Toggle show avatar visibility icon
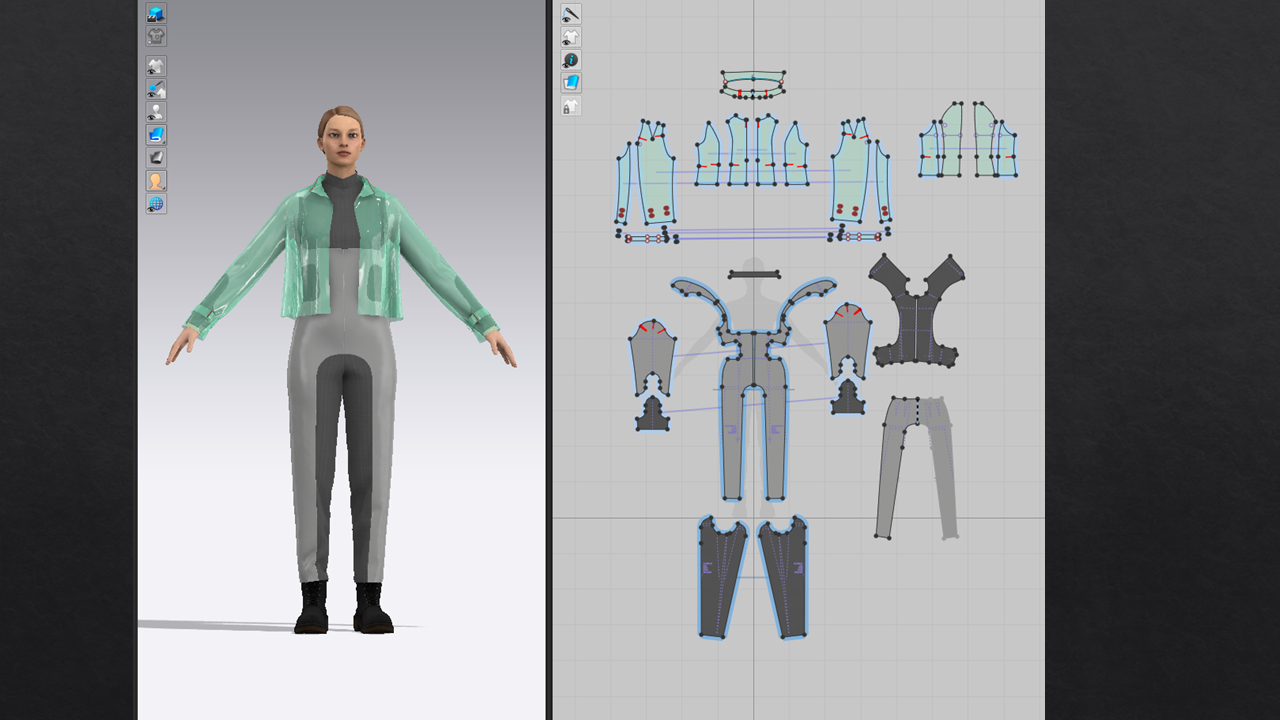The width and height of the screenshot is (1280, 720). point(156,112)
